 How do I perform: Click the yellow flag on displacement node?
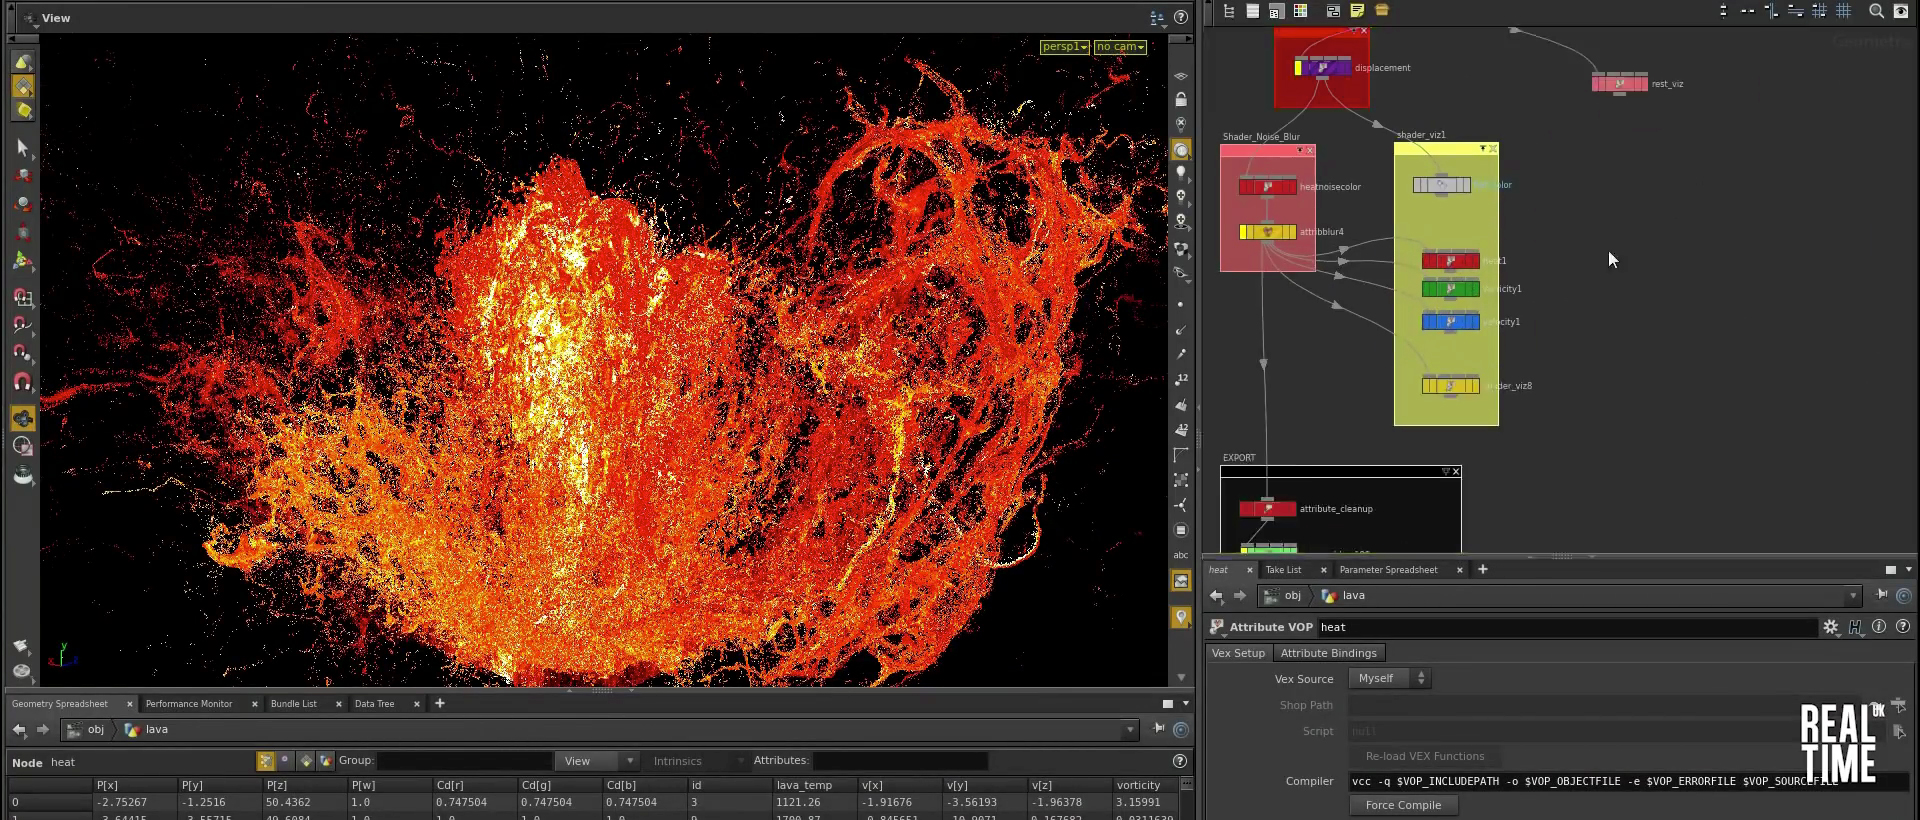pos(1298,68)
